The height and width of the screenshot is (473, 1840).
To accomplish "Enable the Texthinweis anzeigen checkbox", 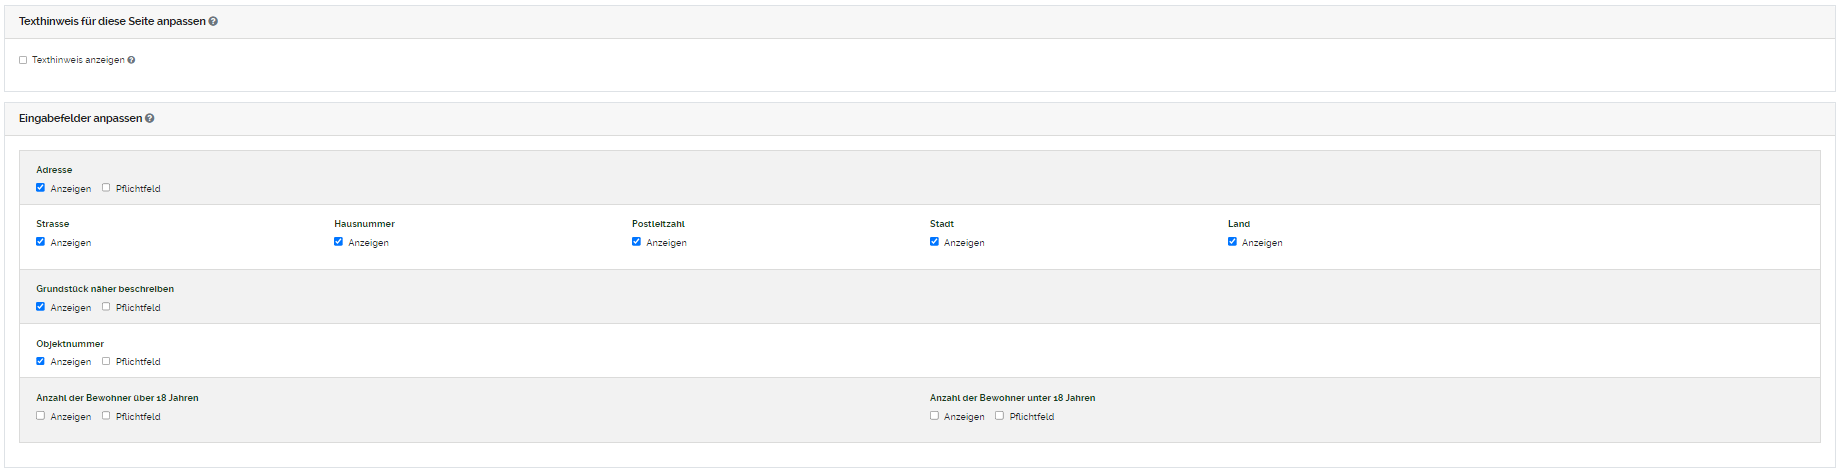I will click(x=23, y=60).
